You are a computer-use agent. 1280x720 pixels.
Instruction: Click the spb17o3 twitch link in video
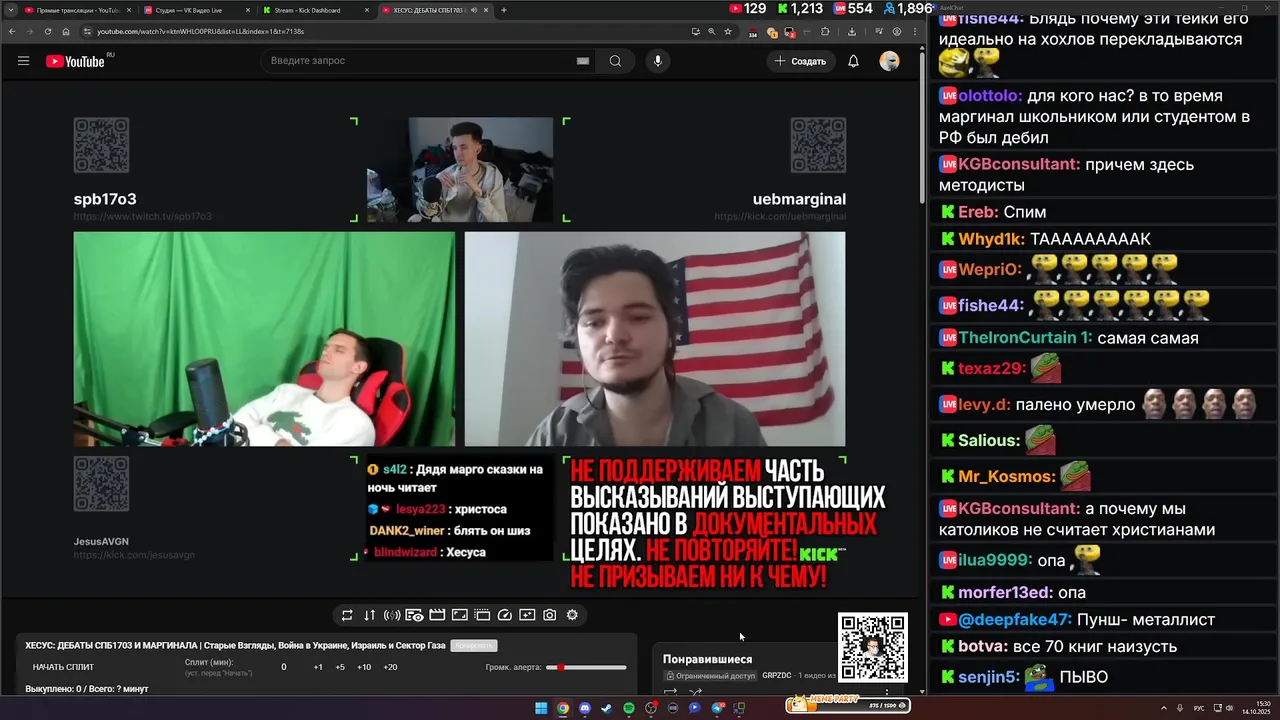[x=142, y=216]
